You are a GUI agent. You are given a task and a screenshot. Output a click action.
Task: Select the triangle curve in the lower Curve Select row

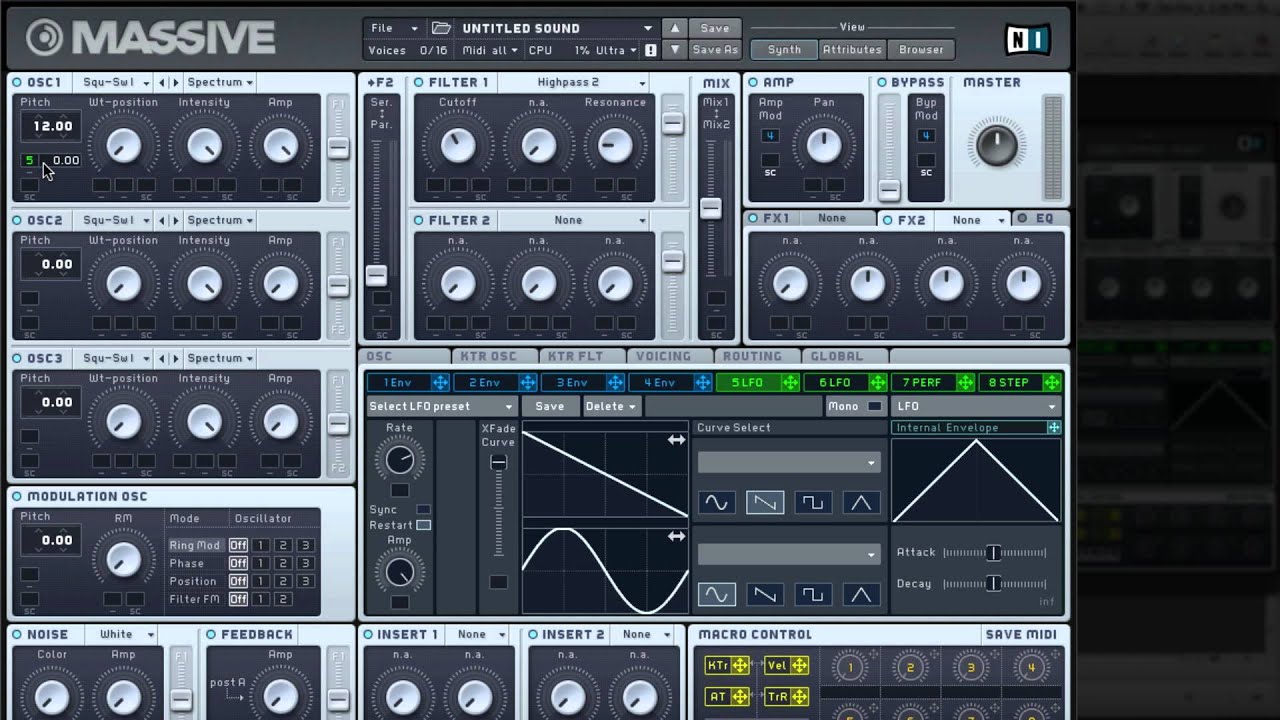861,595
